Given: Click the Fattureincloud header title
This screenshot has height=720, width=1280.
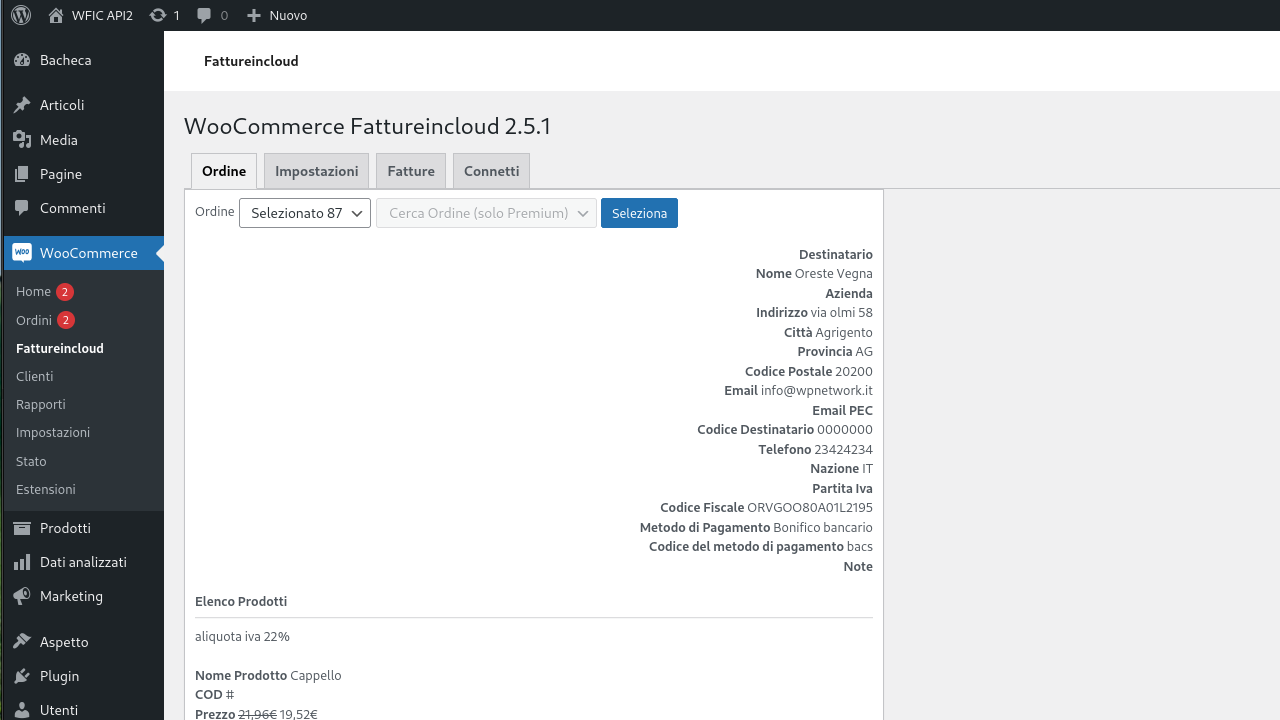Looking at the screenshot, I should coord(251,61).
